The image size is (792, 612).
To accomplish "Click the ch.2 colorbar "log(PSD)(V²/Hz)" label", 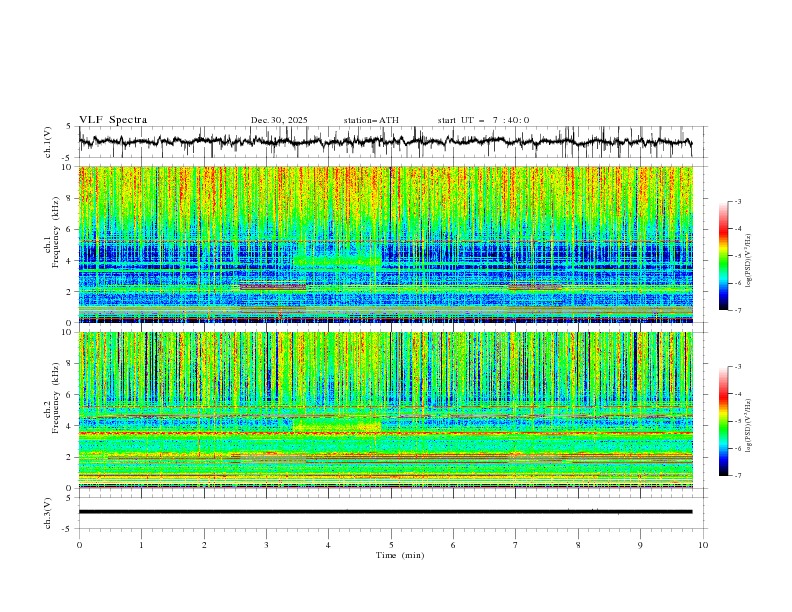I will point(749,426).
